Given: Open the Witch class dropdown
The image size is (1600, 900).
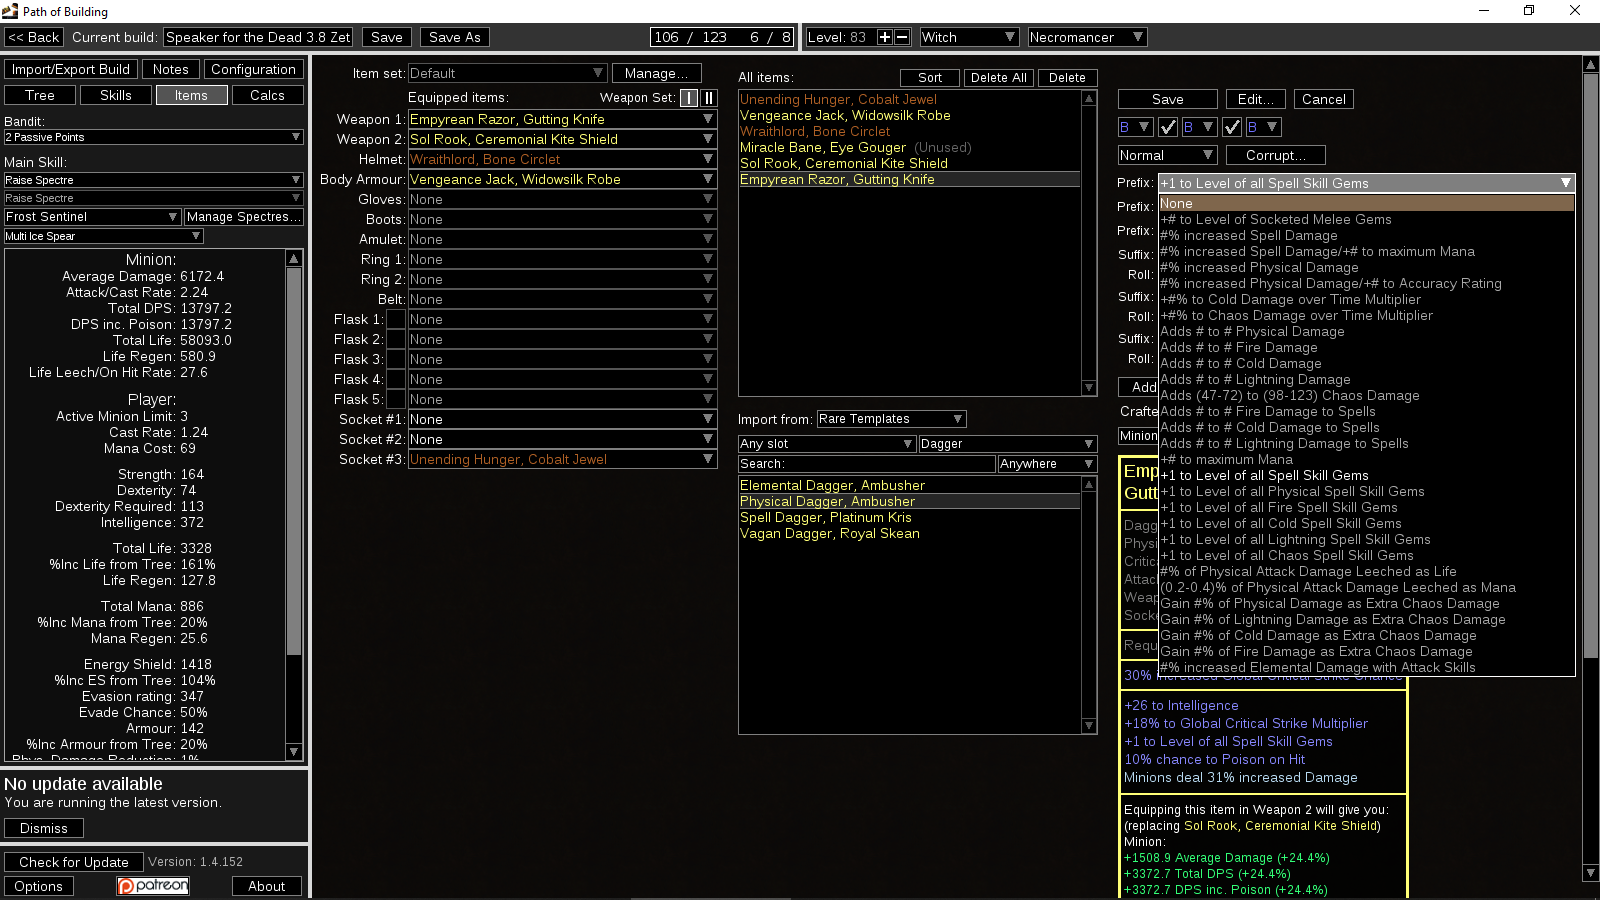Looking at the screenshot, I should click(x=968, y=36).
